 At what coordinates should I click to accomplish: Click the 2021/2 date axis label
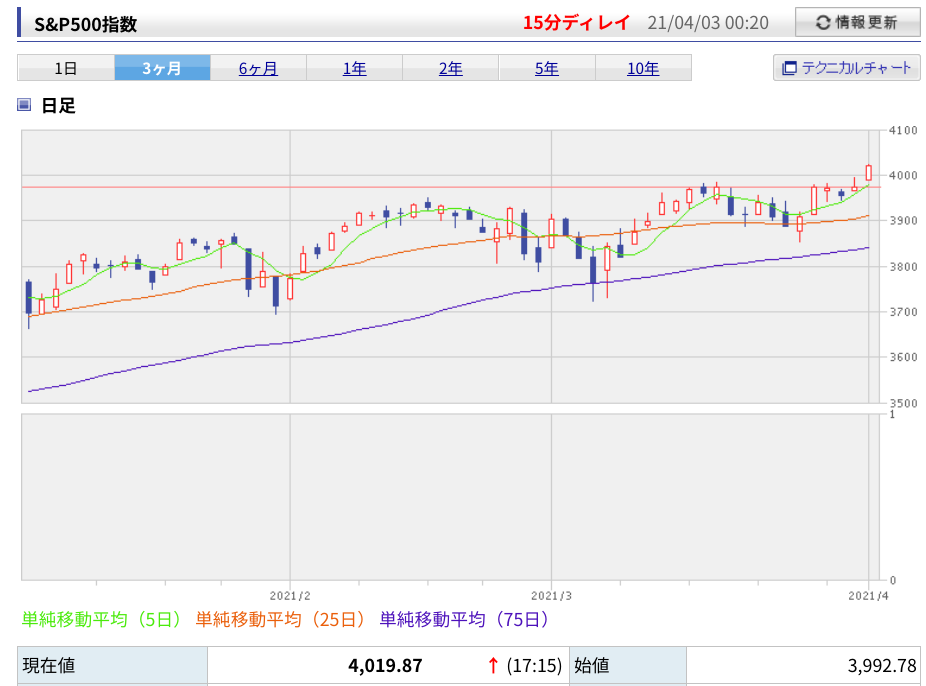[x=290, y=596]
